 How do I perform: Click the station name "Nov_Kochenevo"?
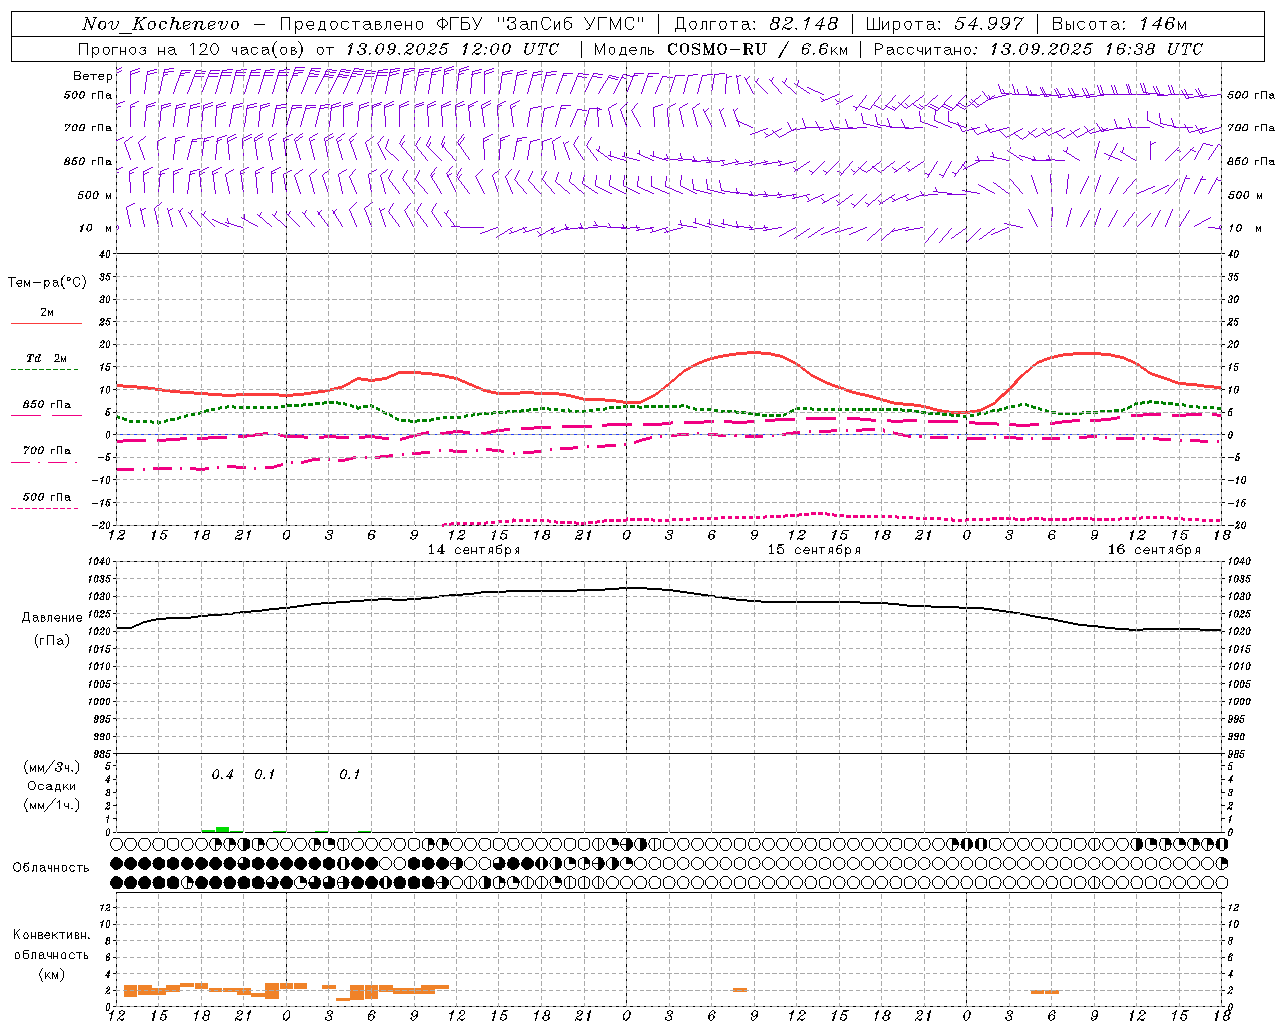point(161,24)
